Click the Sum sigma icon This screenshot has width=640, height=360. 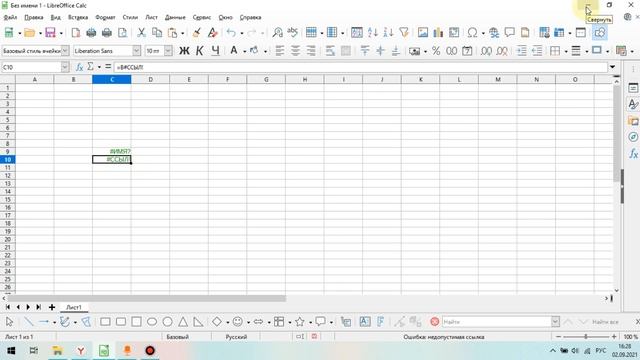tap(91, 67)
